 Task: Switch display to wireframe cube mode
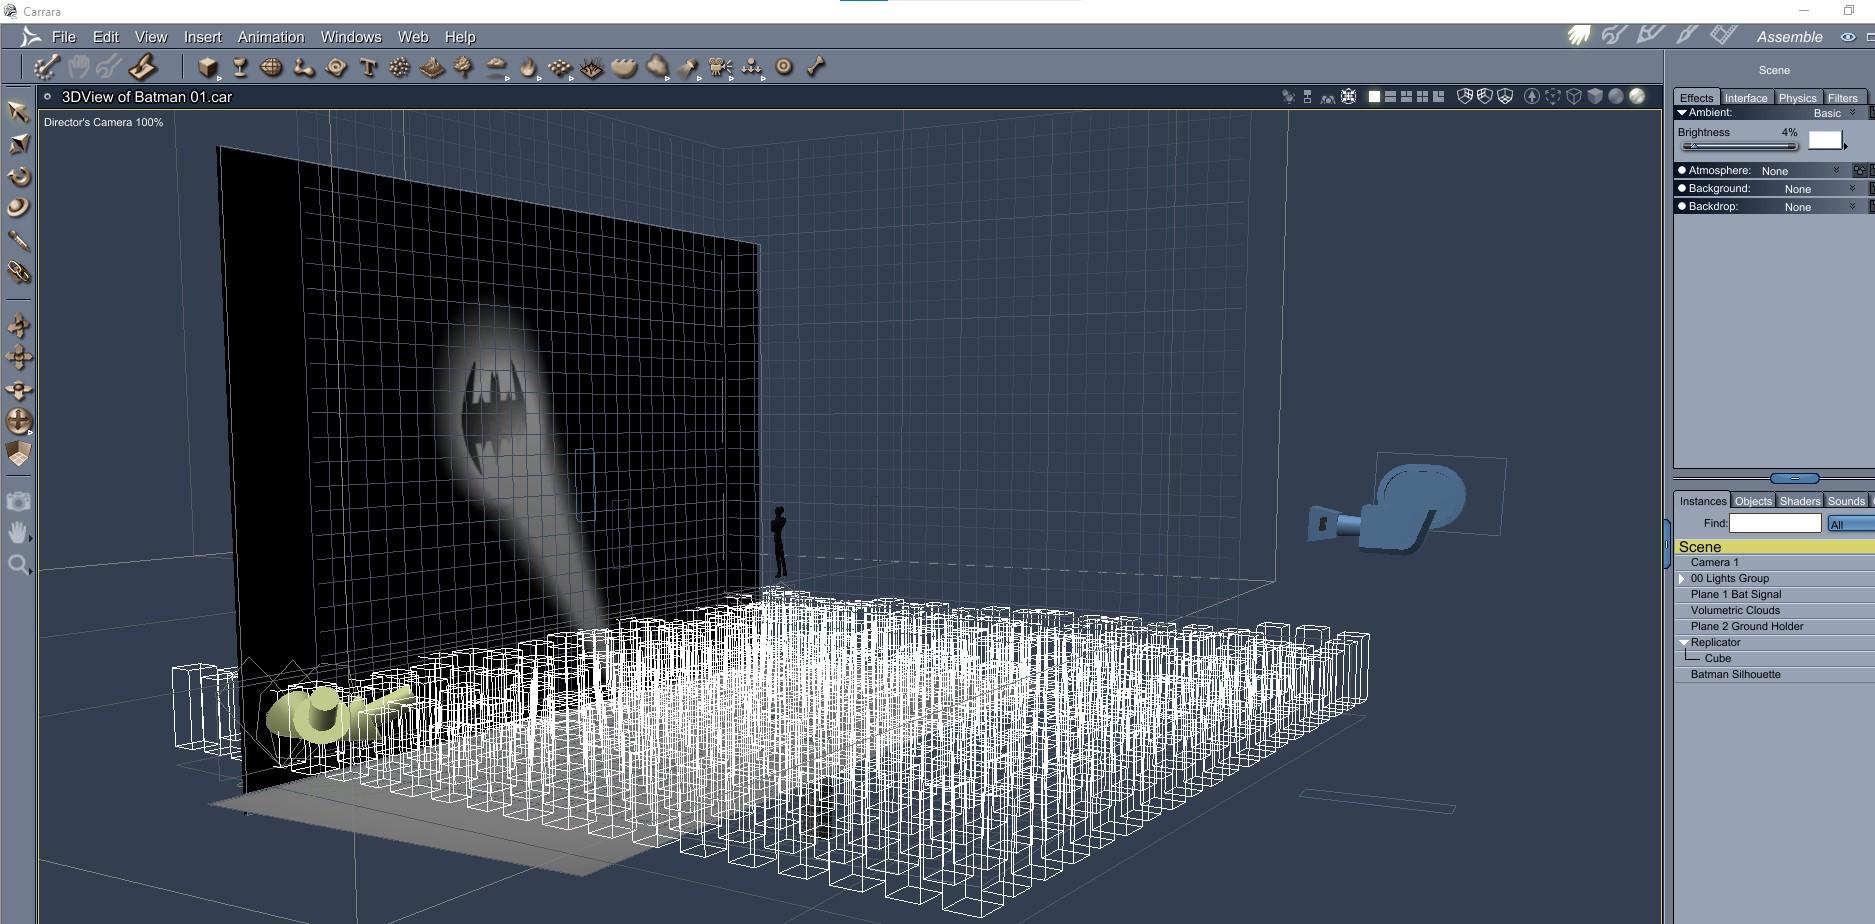[x=1574, y=97]
